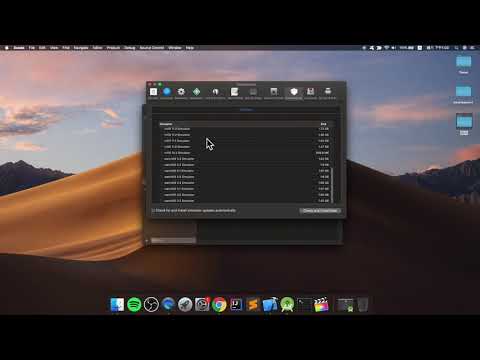Open the Xcode menu
The width and height of the screenshot is (480, 360).
tap(19, 48)
